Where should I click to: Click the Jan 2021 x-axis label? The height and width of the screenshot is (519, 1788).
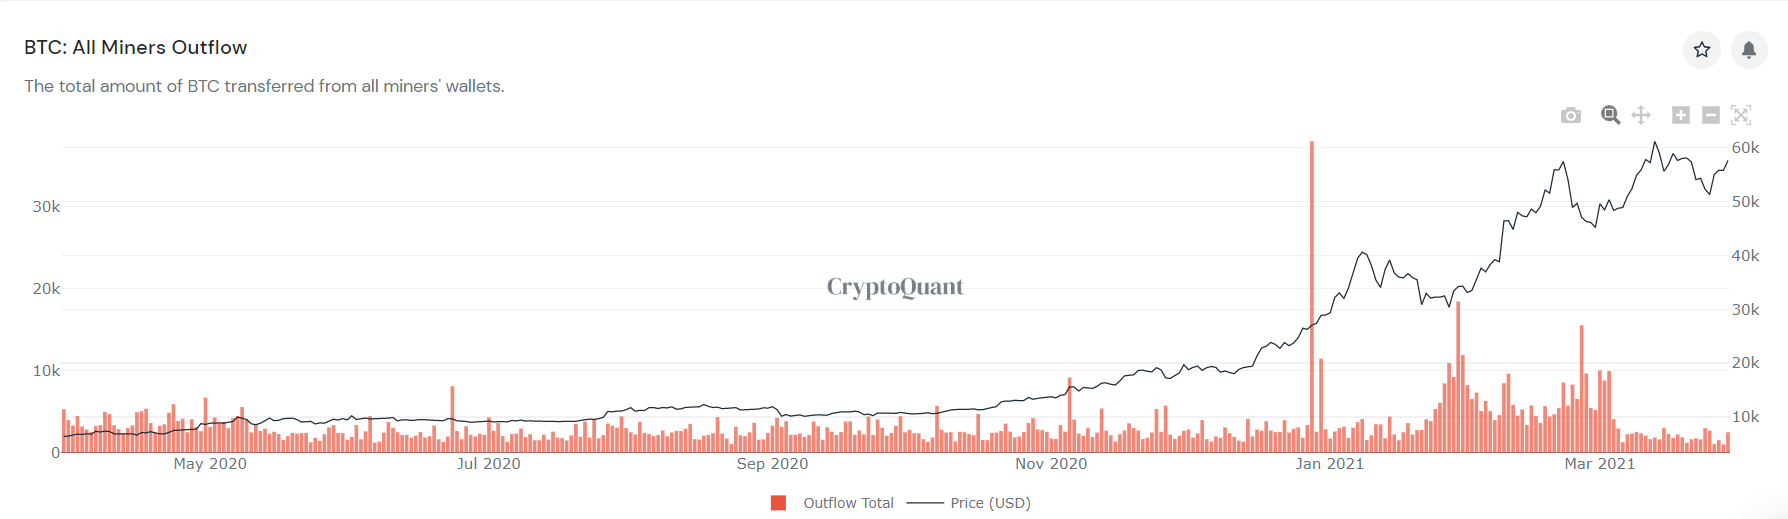[x=1329, y=464]
